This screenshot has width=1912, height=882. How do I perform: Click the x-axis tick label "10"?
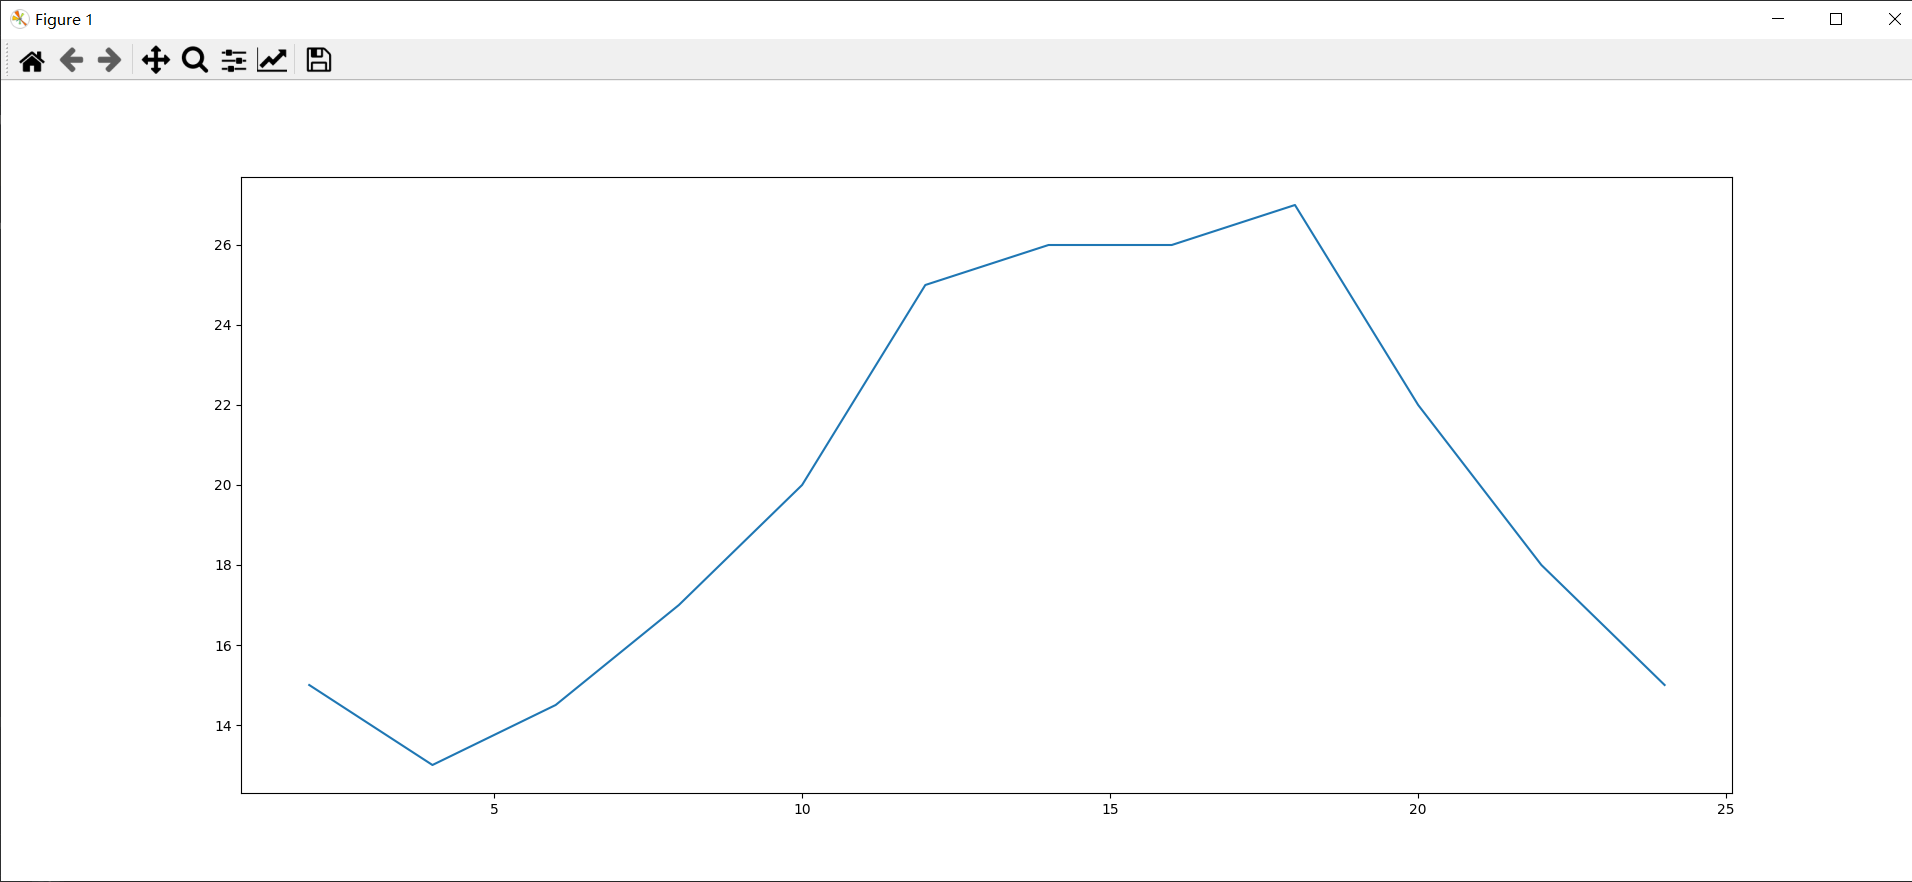tap(802, 809)
